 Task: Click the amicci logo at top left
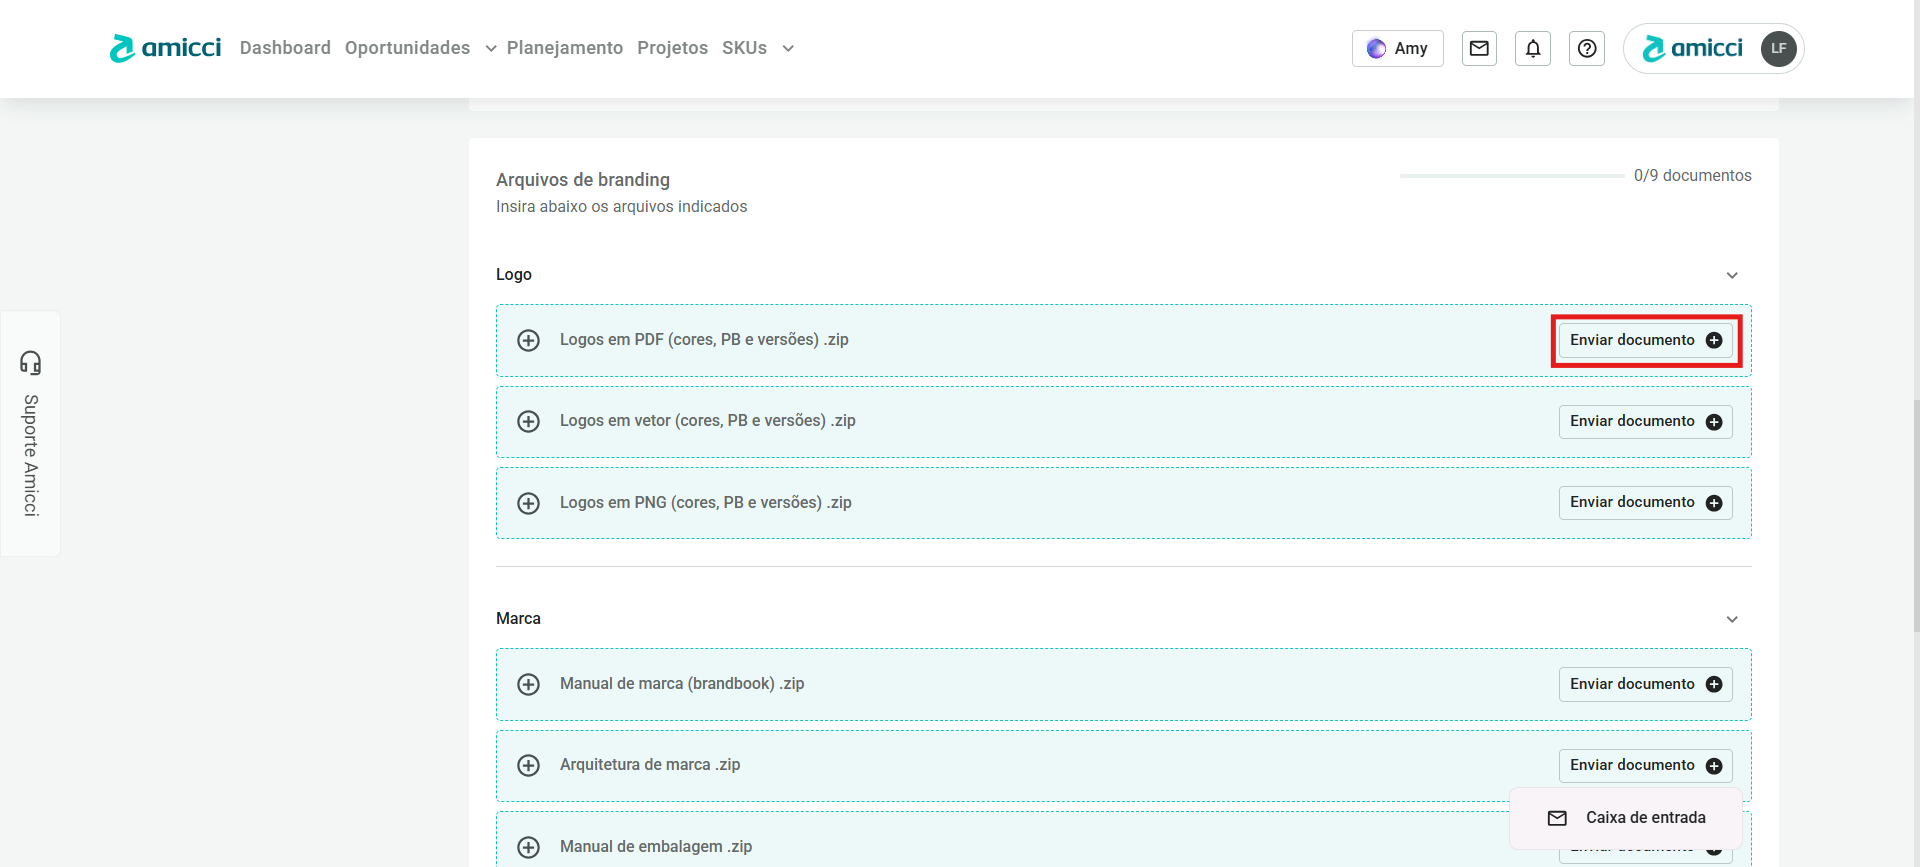point(165,48)
